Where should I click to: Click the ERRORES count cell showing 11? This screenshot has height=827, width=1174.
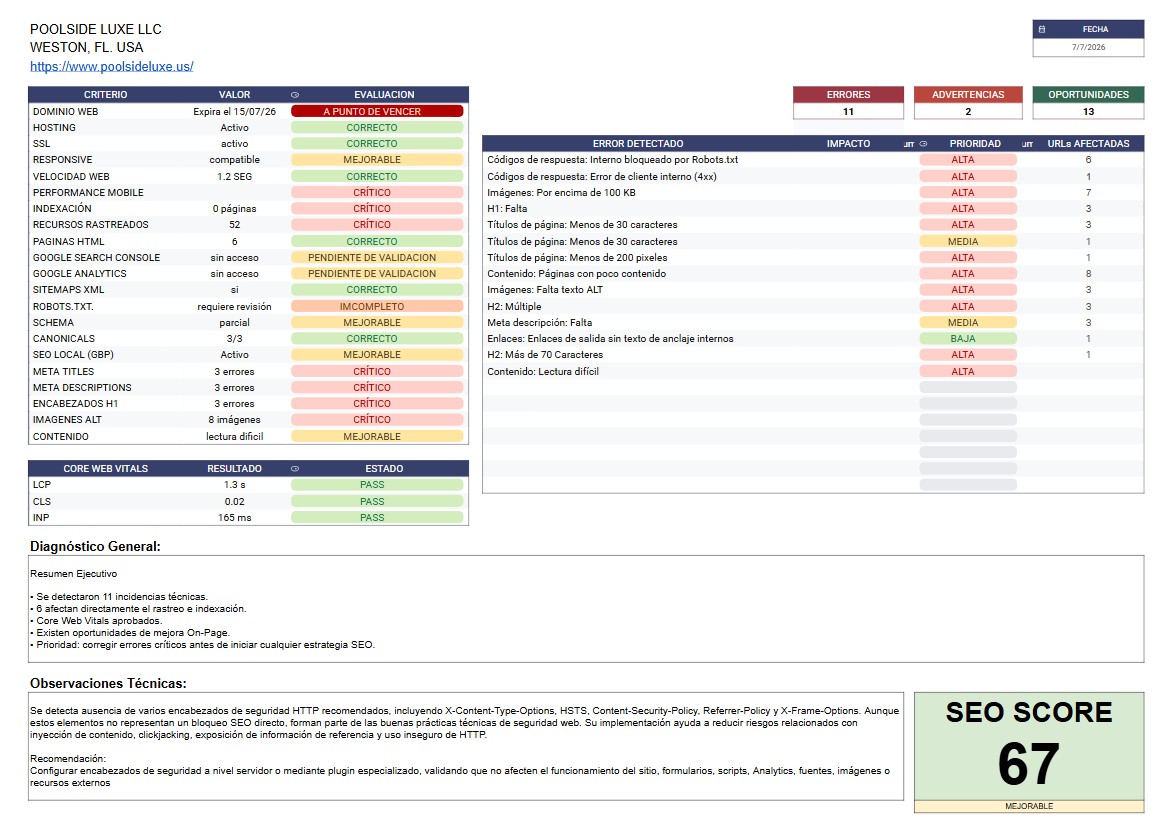(848, 112)
